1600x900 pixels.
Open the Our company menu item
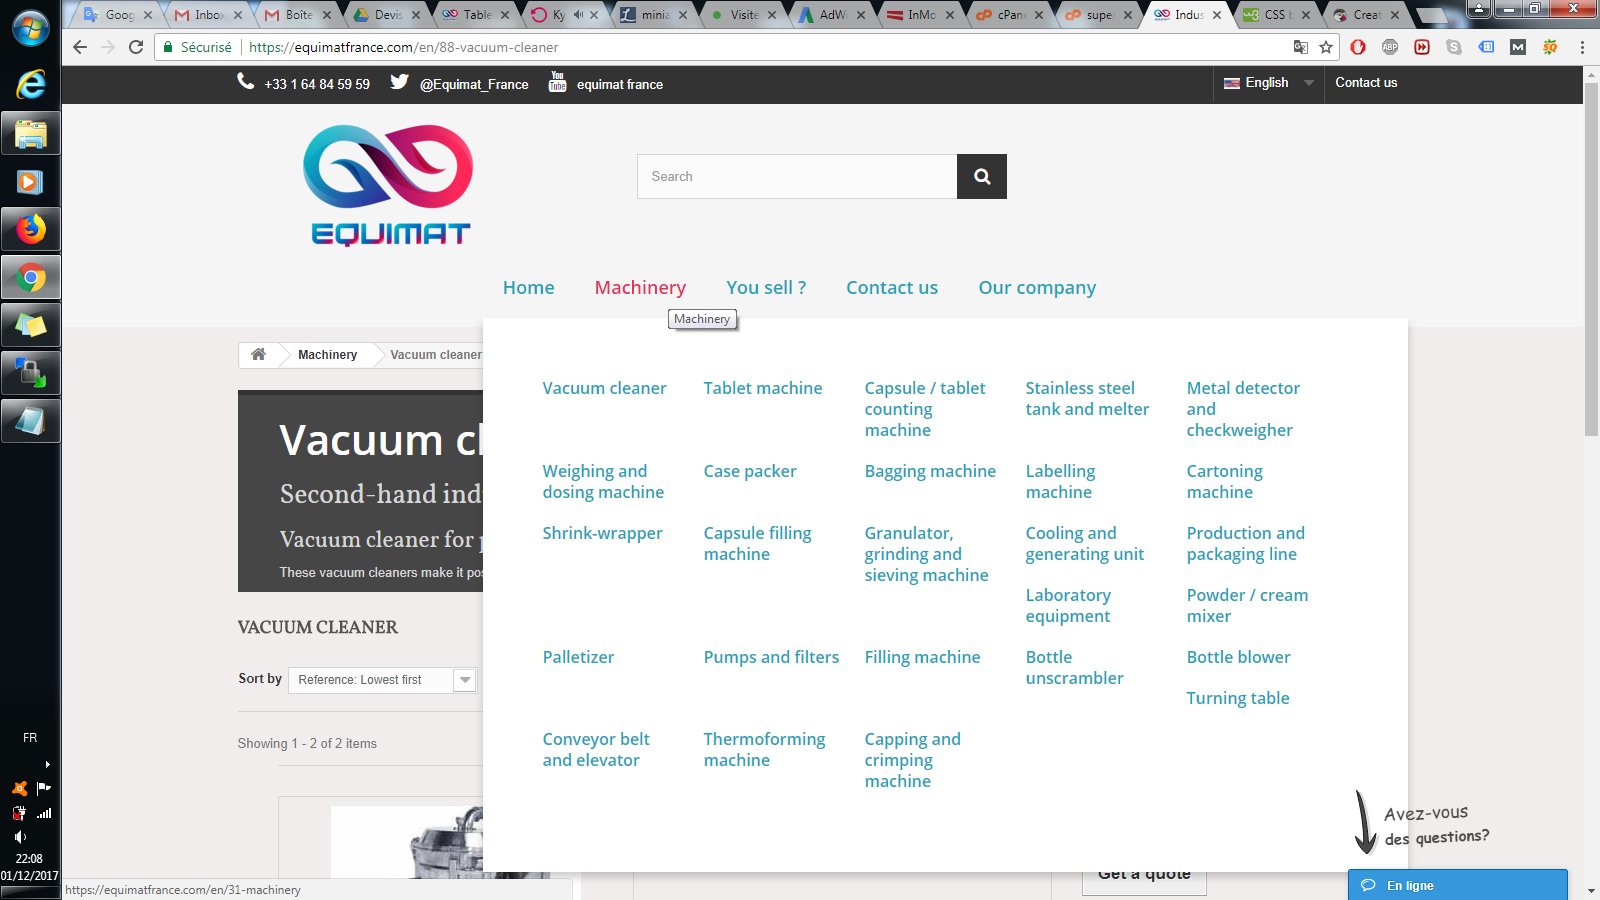click(1037, 288)
